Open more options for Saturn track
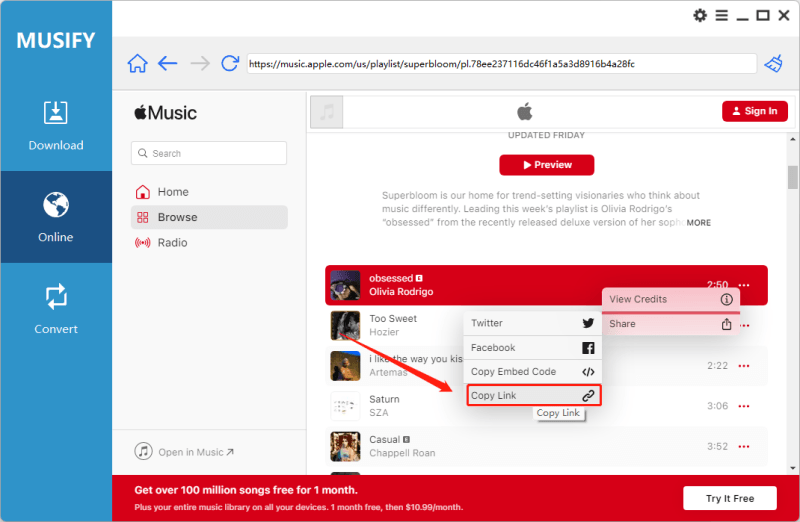This screenshot has width=800, height=522. [x=744, y=406]
